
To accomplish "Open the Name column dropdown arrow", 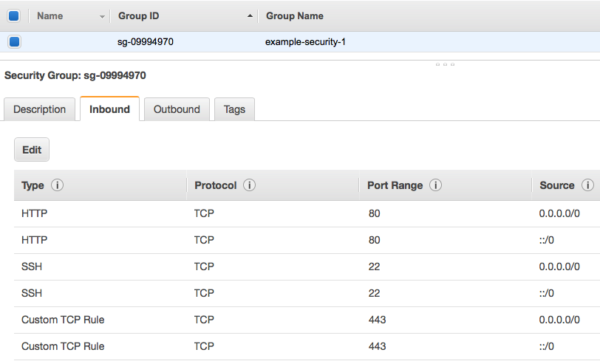I will click(102, 16).
